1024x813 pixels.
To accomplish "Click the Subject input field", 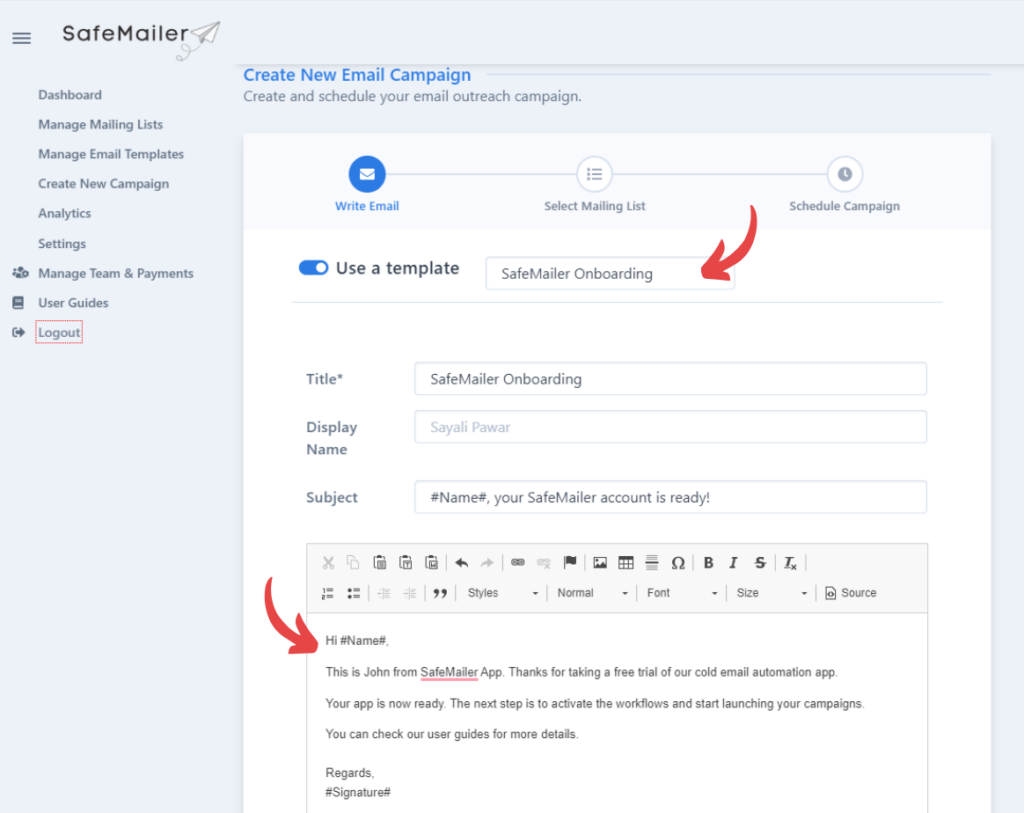I will click(x=670, y=497).
